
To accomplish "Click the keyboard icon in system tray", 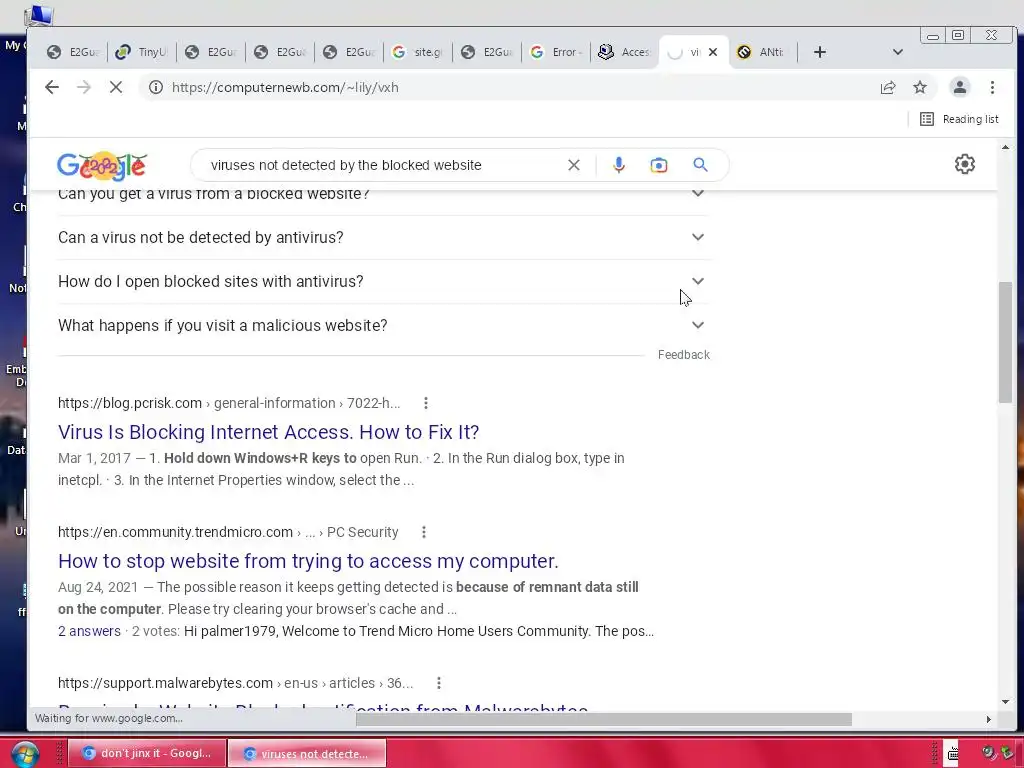I will (953, 754).
